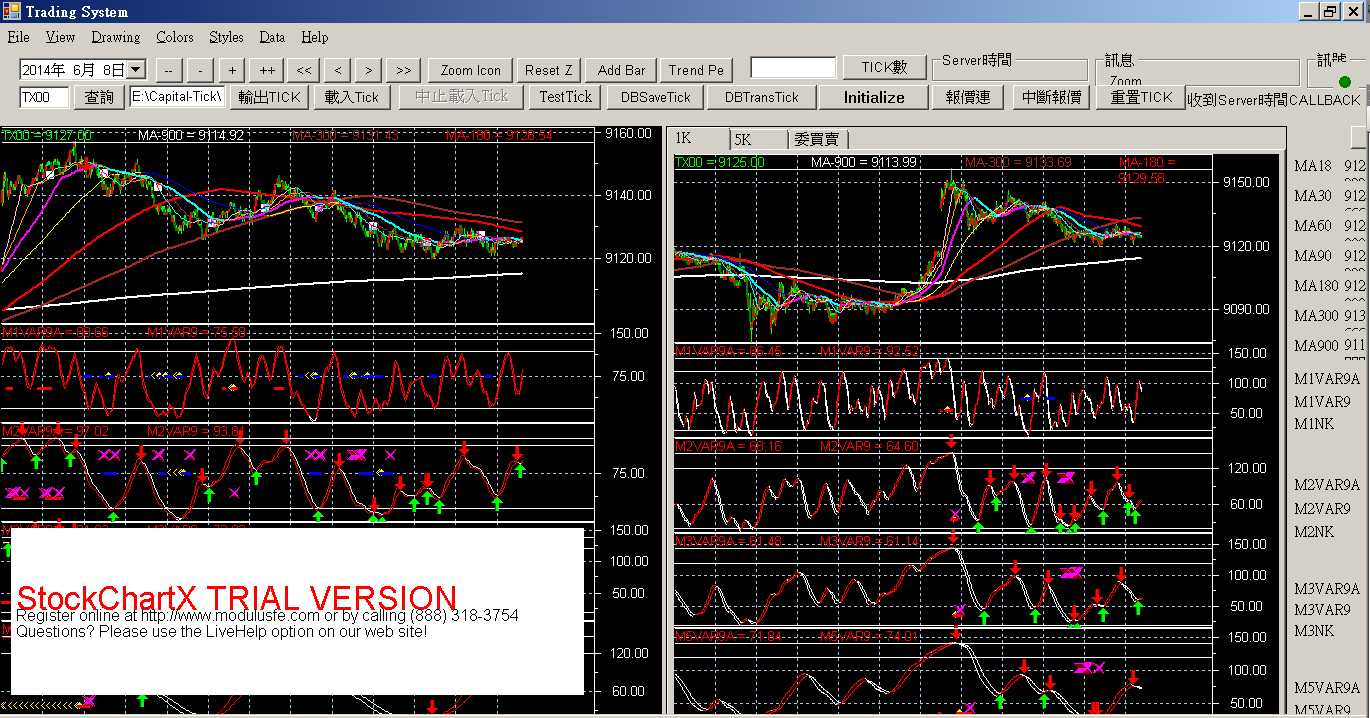The image size is (1370, 718).
Task: Open the File menu
Action: click(x=18, y=37)
